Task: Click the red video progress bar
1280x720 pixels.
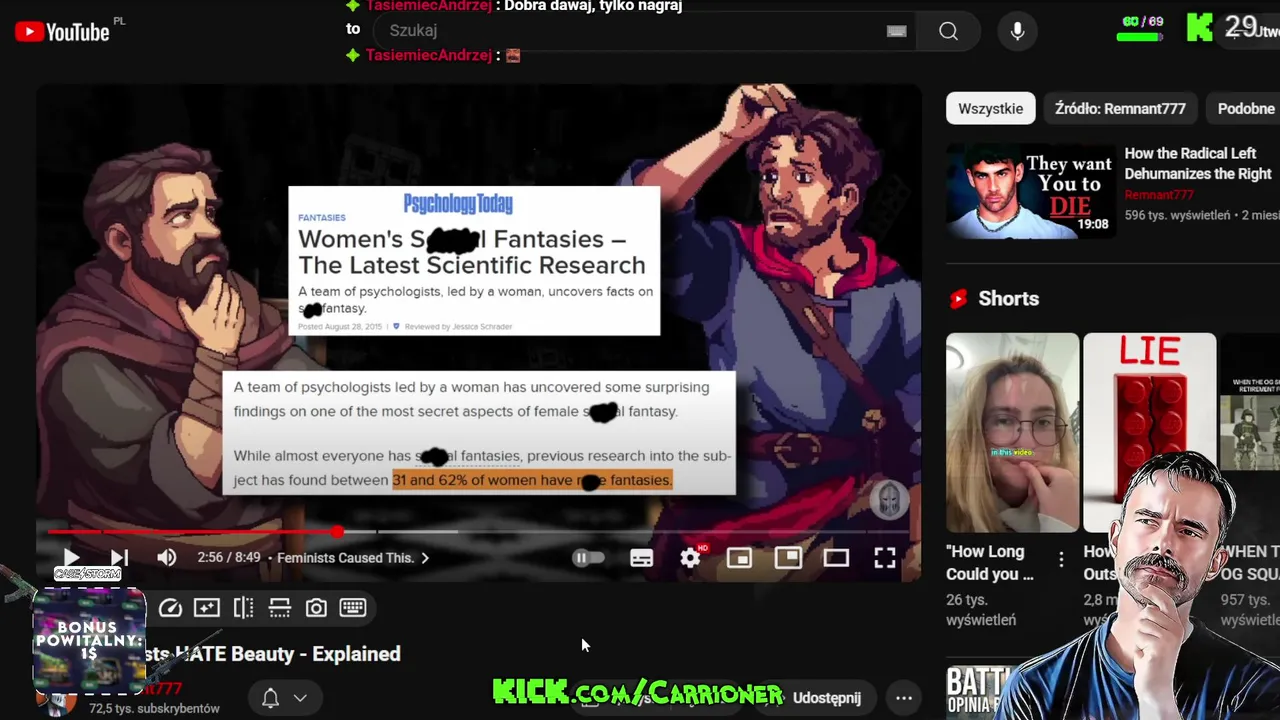Action: tap(192, 532)
